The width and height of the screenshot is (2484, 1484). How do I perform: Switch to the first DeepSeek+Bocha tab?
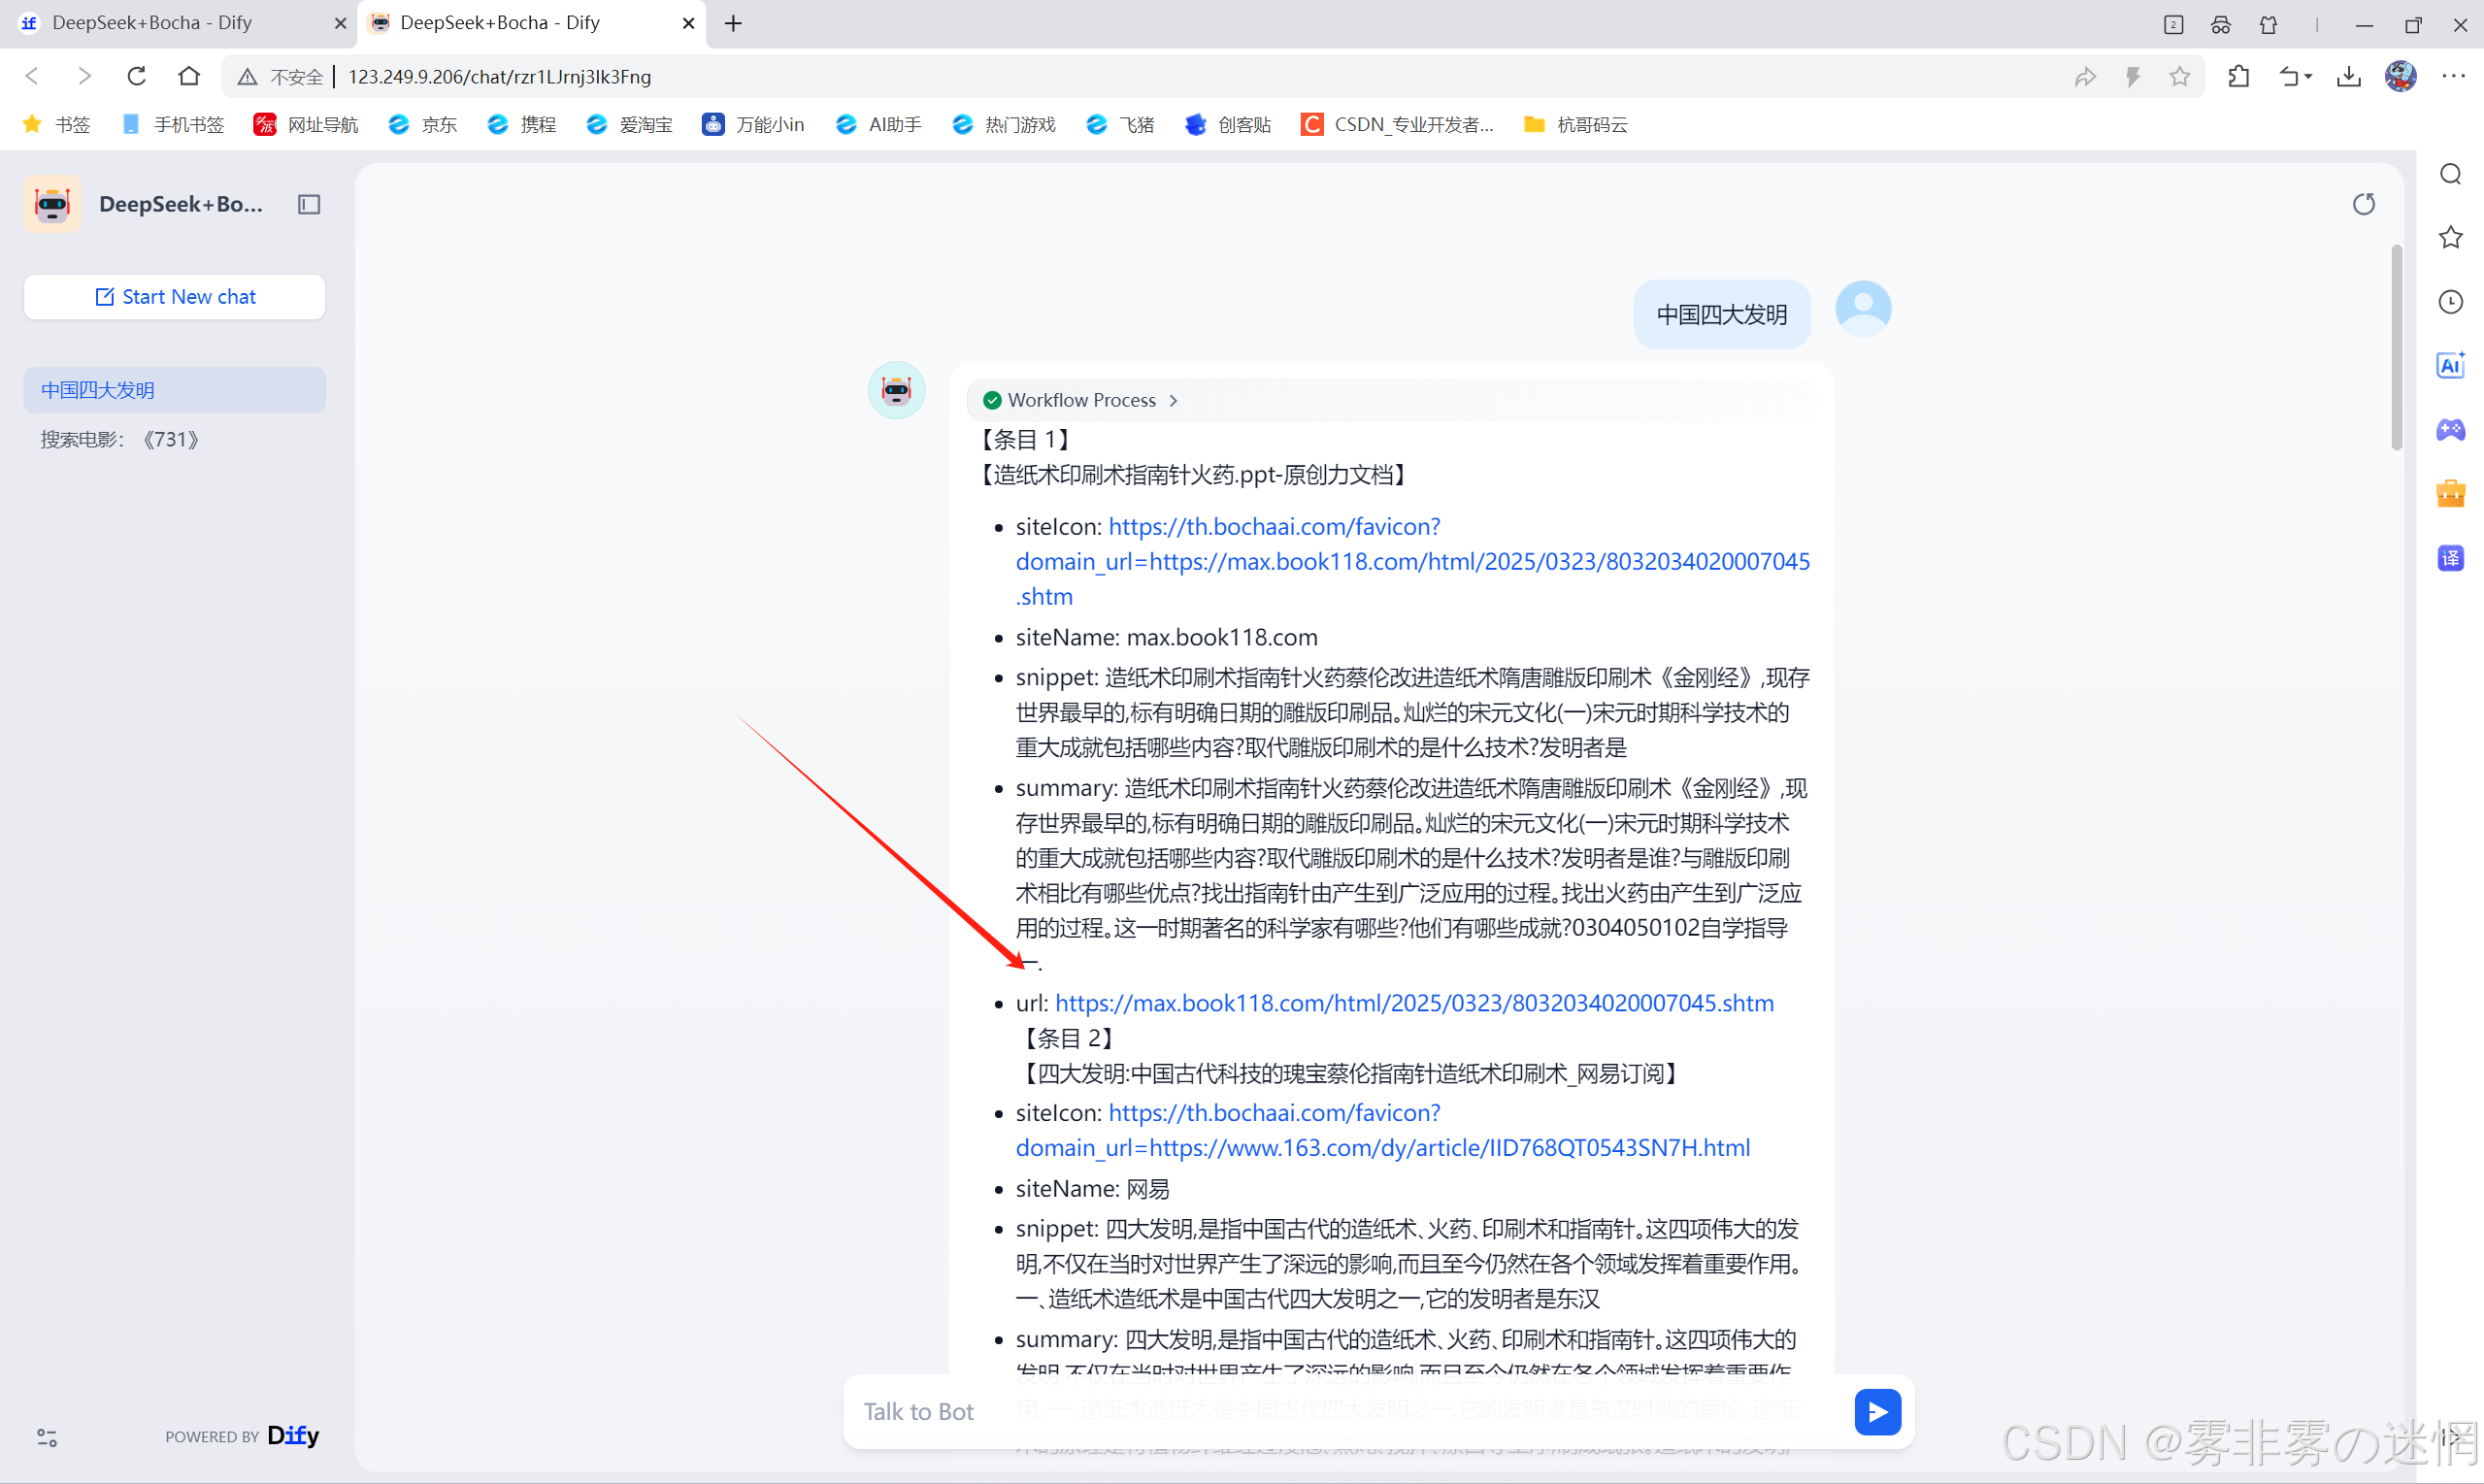point(152,23)
